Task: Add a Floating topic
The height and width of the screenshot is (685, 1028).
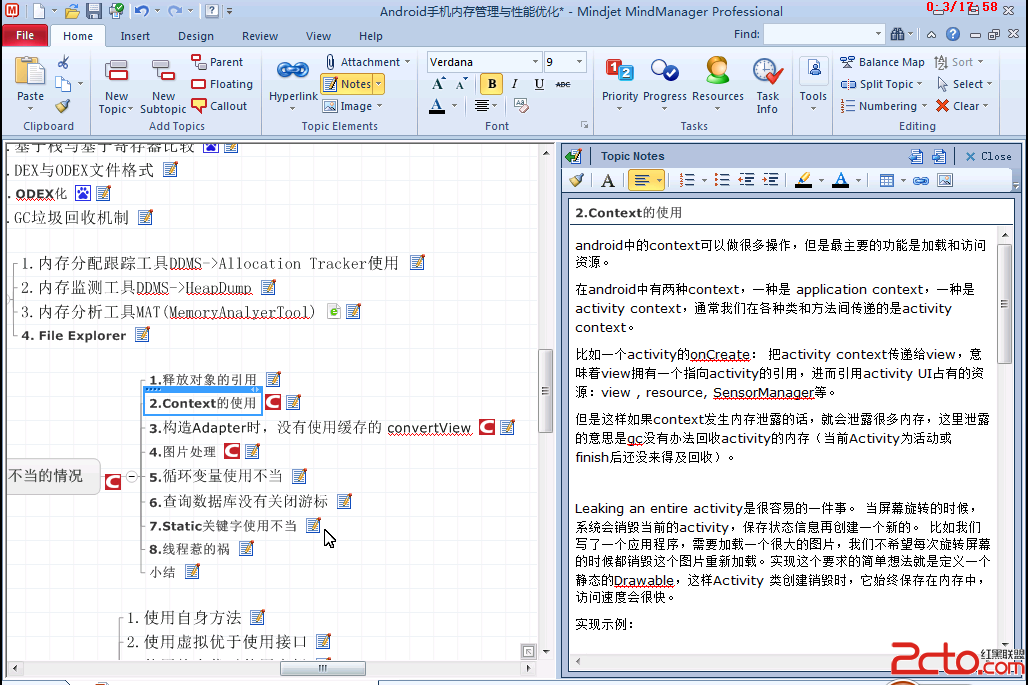Action: [x=222, y=84]
